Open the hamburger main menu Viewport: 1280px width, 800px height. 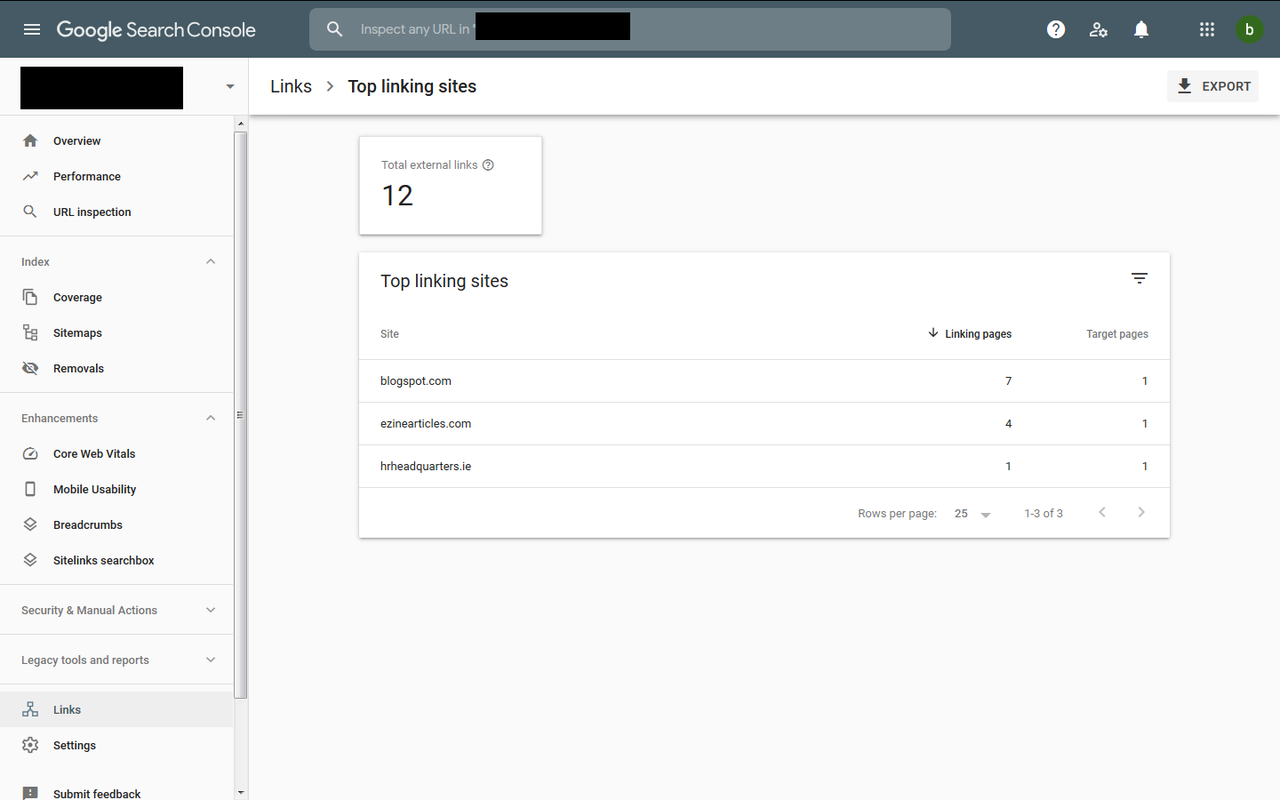tap(32, 30)
